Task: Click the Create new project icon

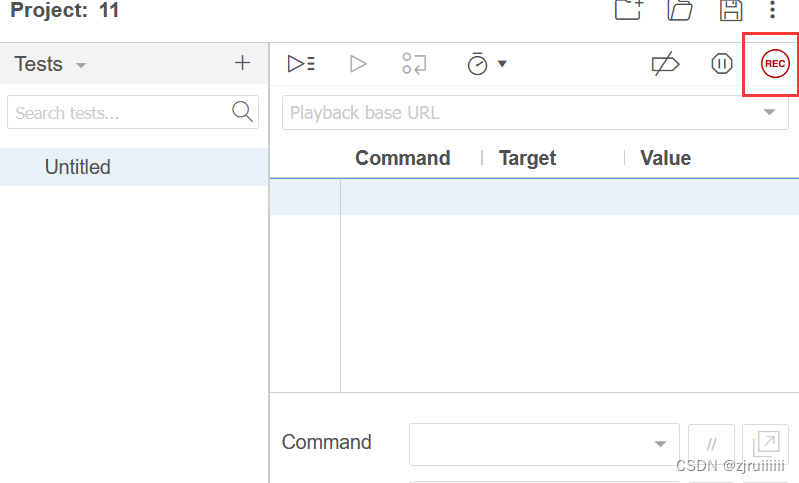Action: click(629, 10)
